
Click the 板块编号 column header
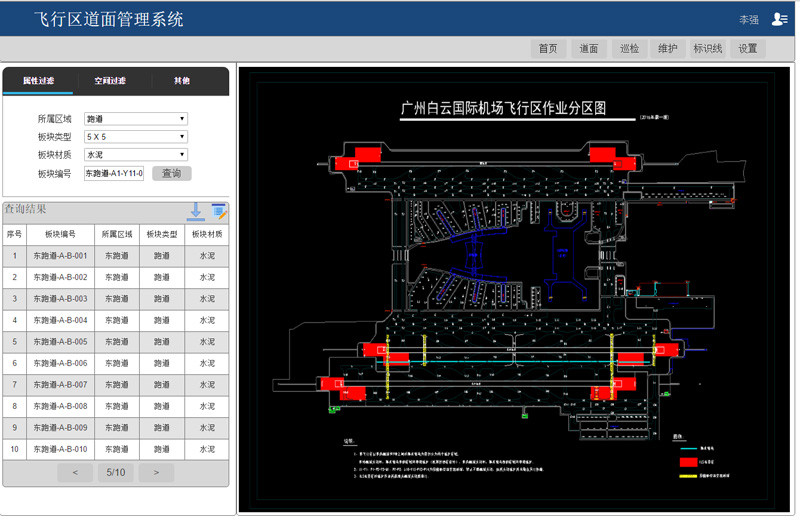pos(60,234)
